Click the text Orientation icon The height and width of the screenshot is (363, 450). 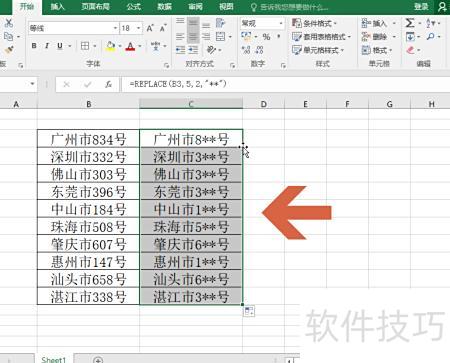(211, 50)
